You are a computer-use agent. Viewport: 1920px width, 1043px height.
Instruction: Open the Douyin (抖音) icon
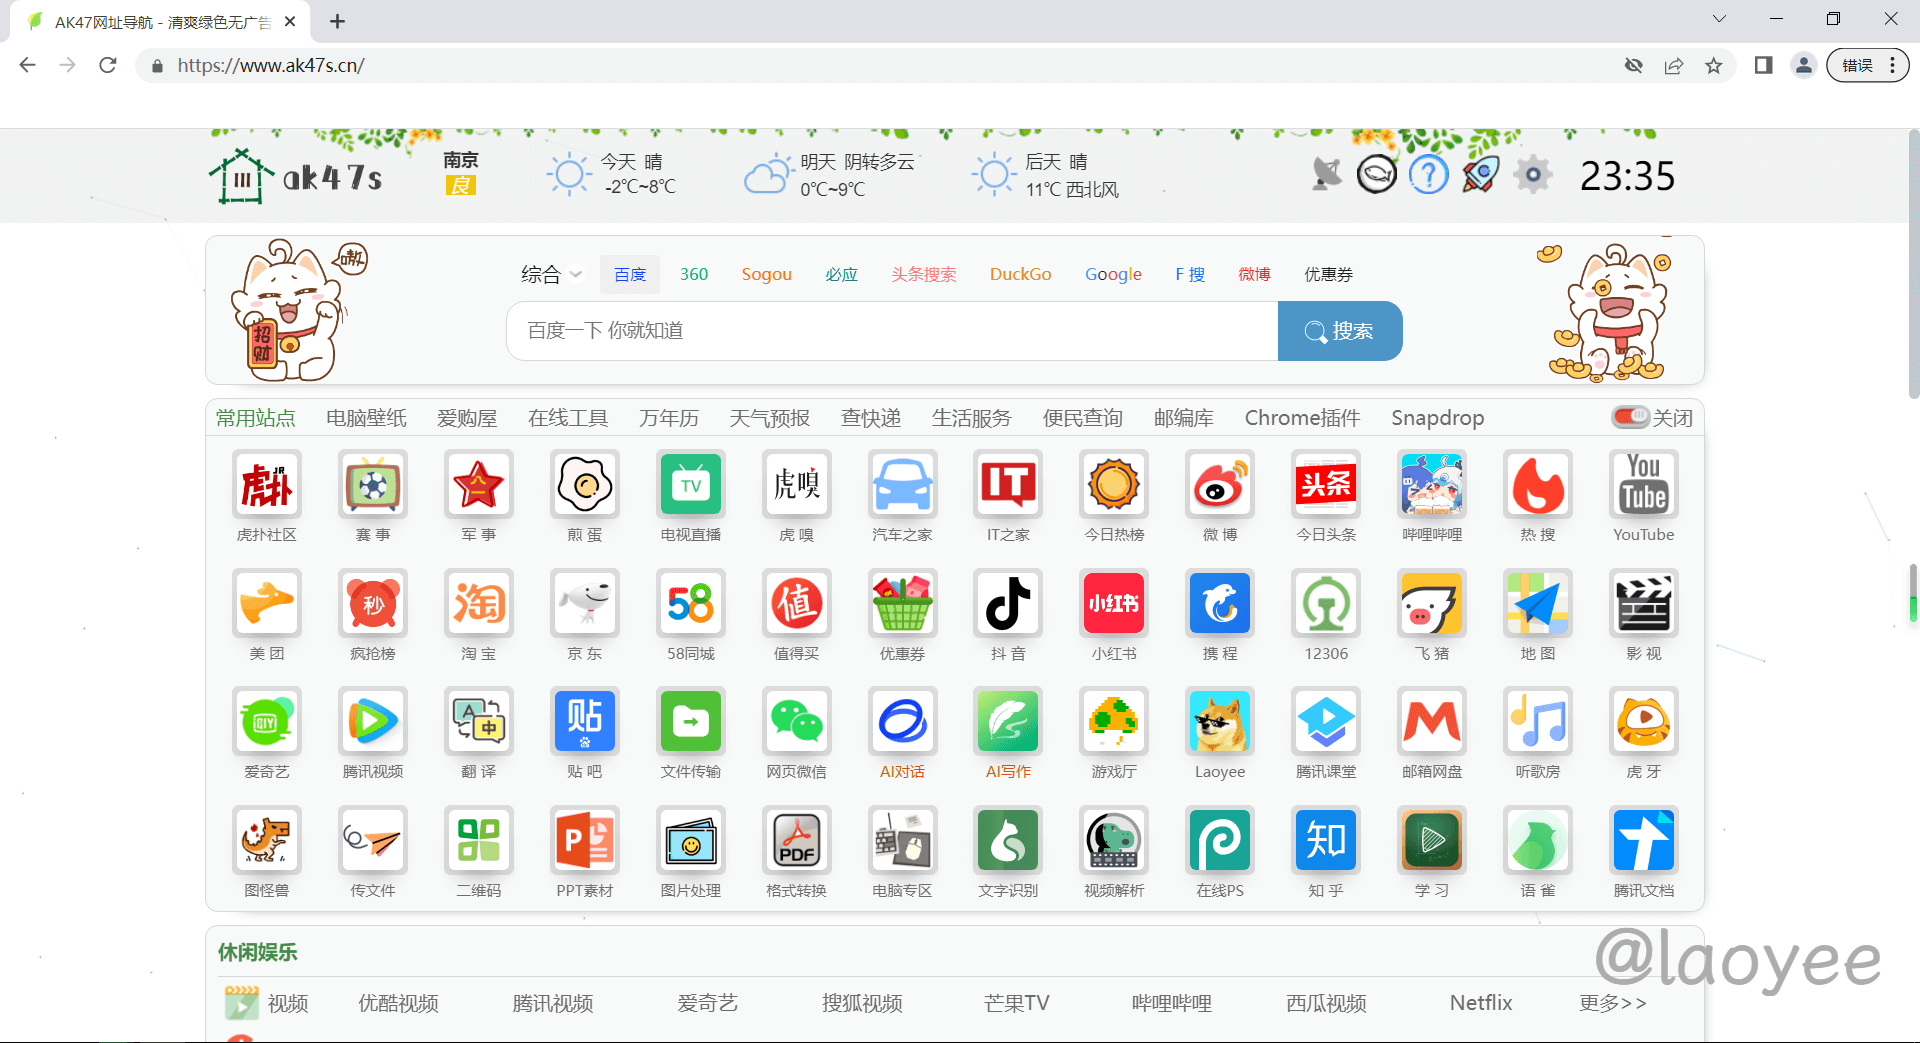tap(1008, 604)
